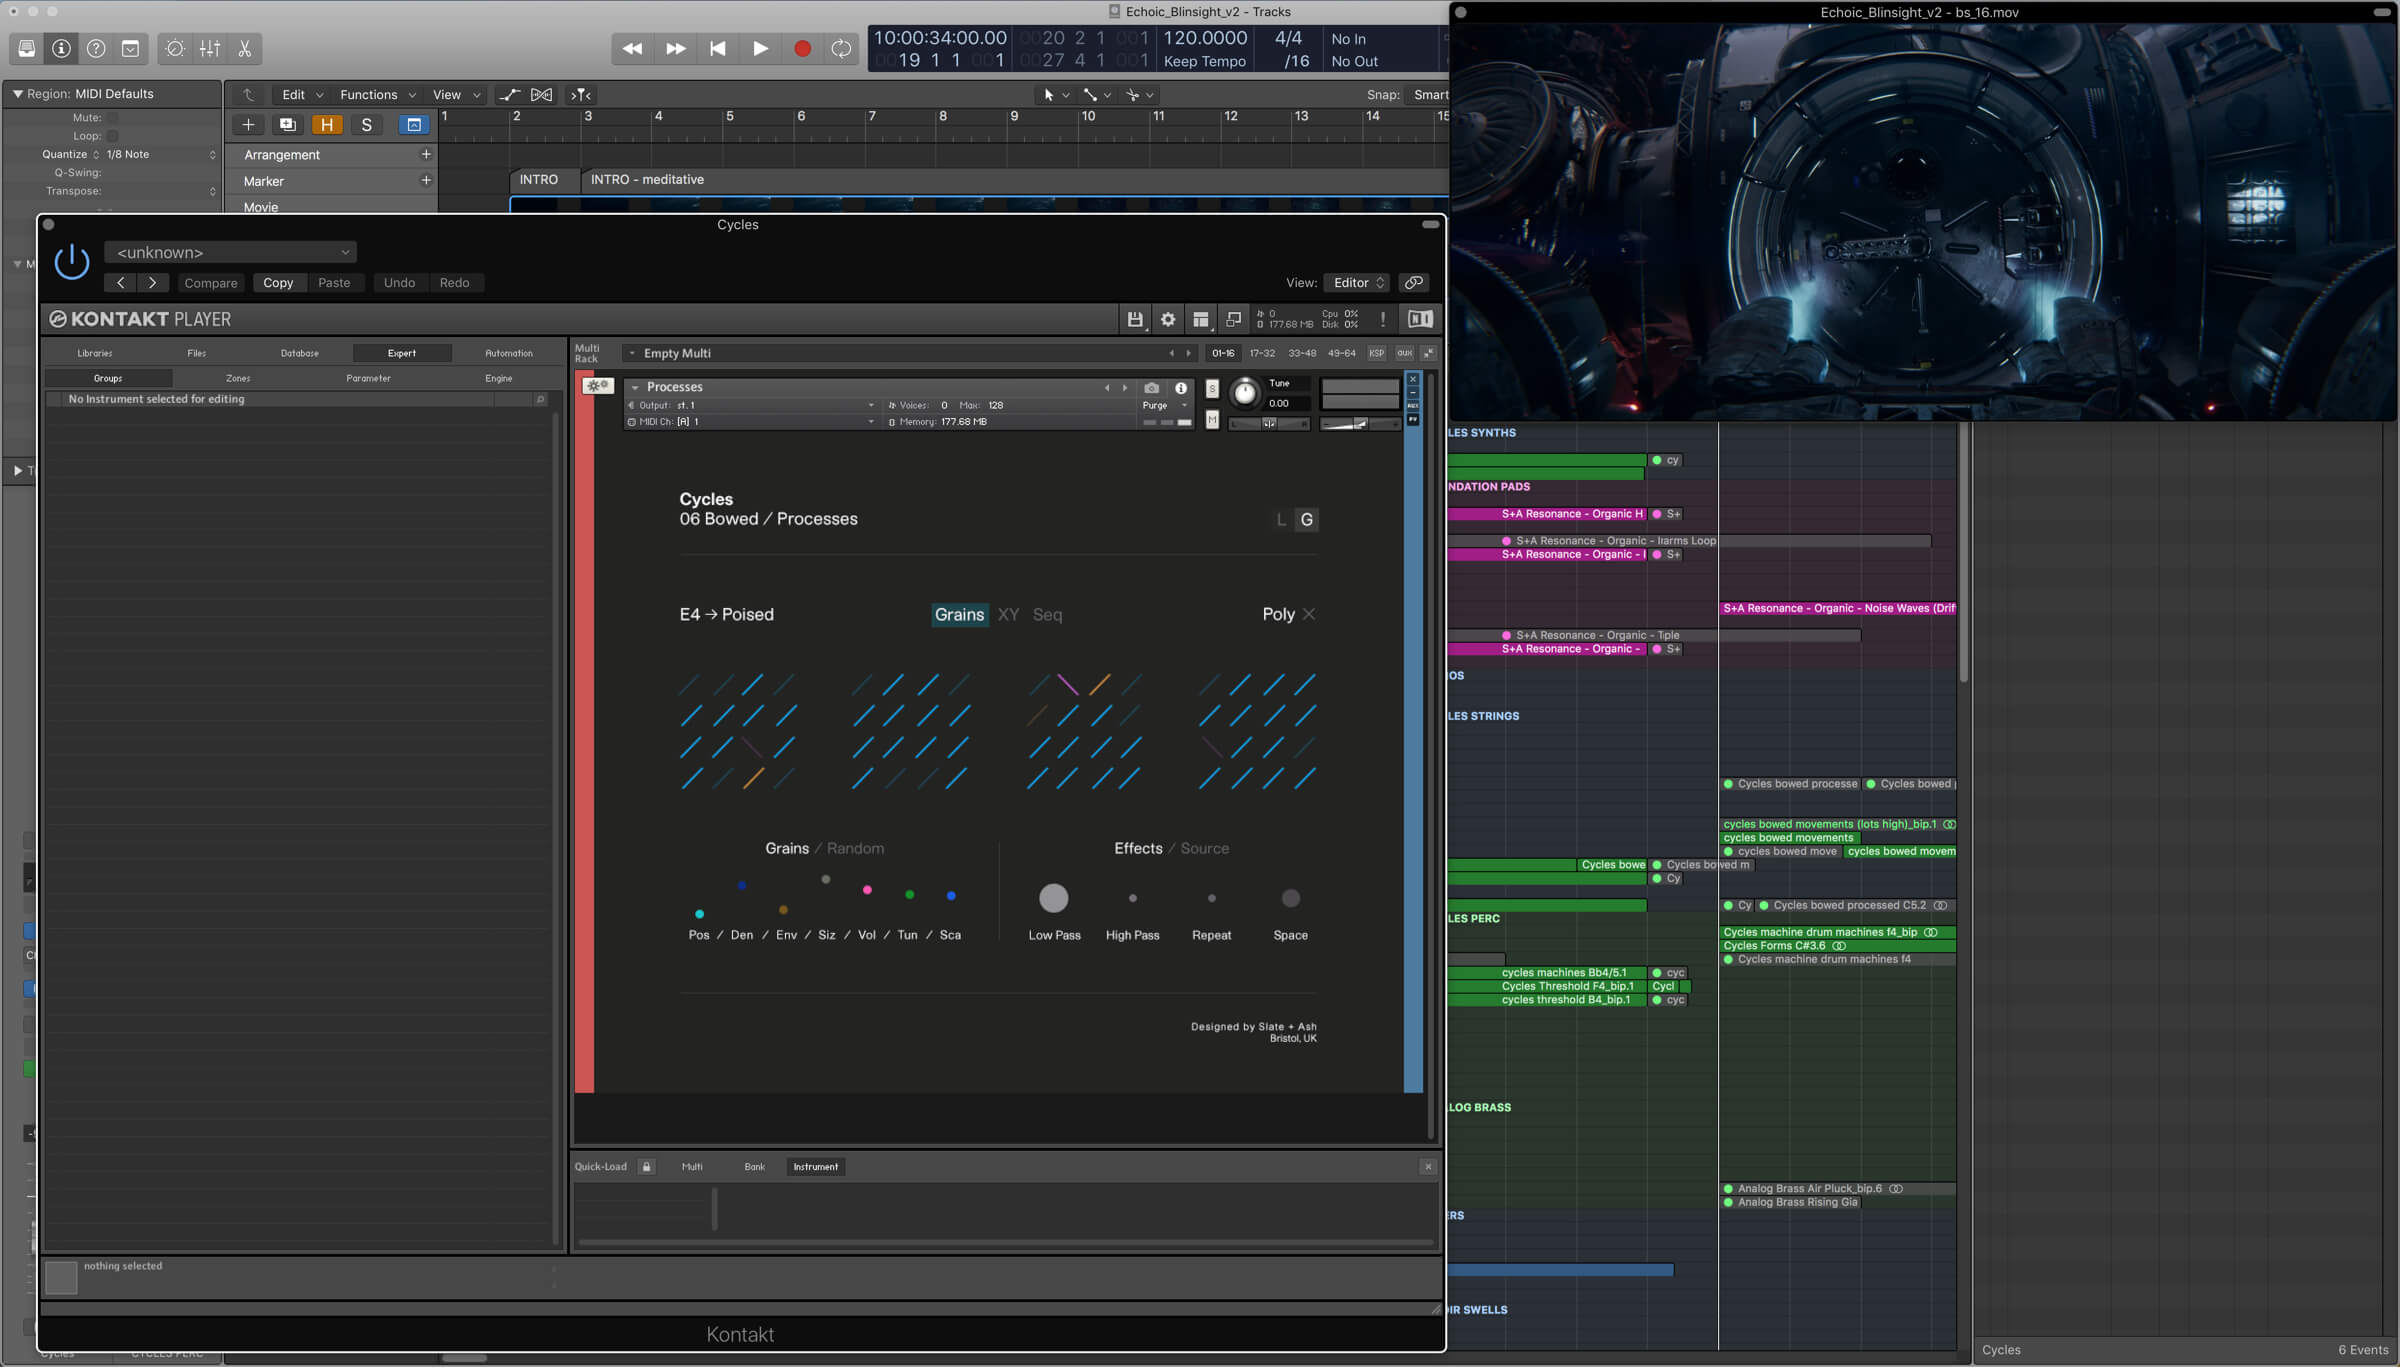This screenshot has height=1368, width=2400.
Task: Mute the Processes instrument (M)
Action: [x=1212, y=420]
